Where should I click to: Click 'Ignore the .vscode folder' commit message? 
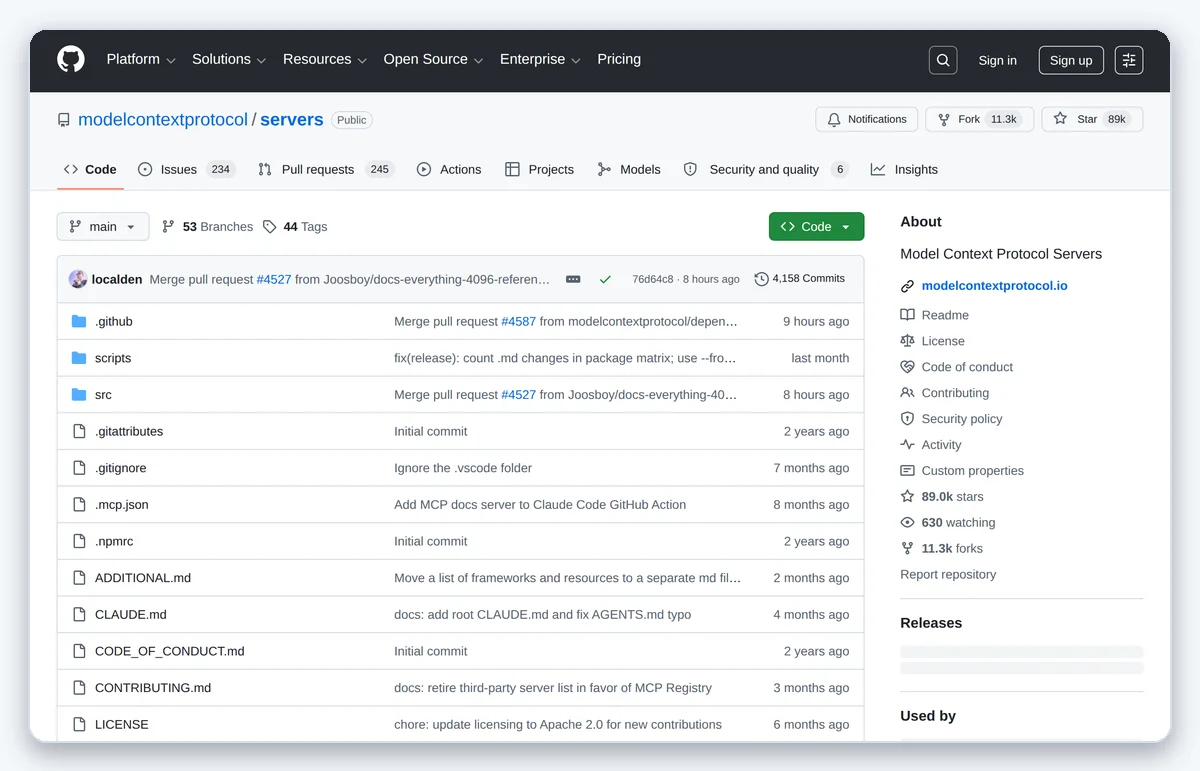point(463,468)
